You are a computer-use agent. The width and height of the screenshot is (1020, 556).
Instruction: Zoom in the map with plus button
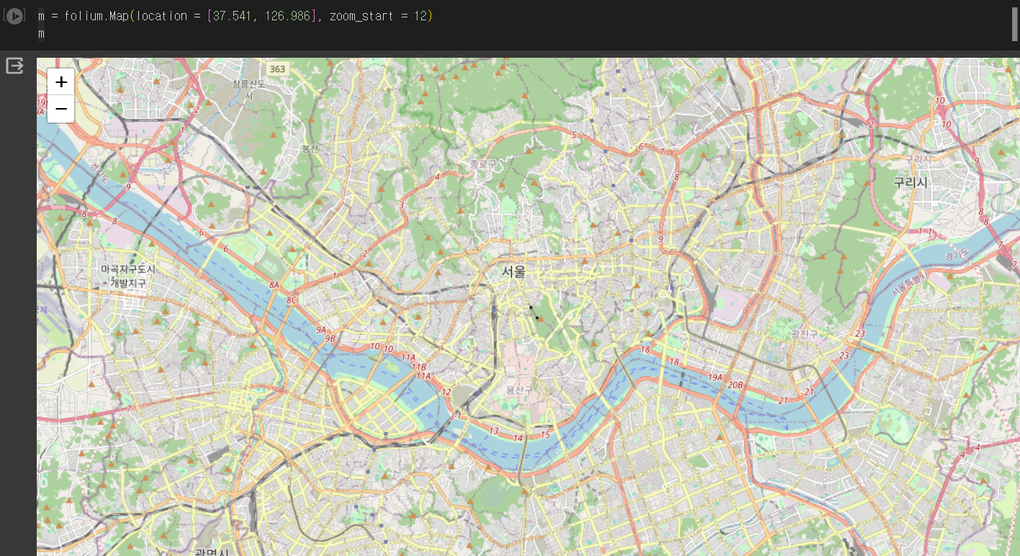[61, 83]
